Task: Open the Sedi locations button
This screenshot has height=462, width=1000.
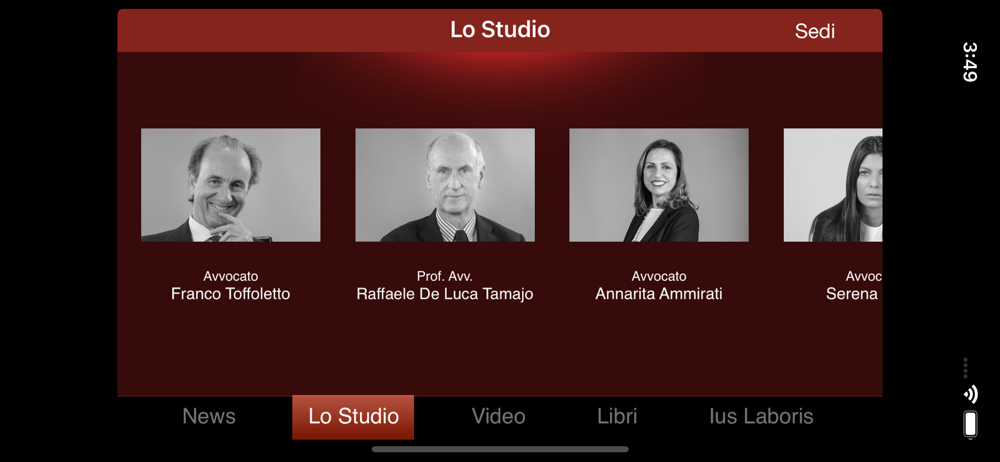Action: click(814, 31)
